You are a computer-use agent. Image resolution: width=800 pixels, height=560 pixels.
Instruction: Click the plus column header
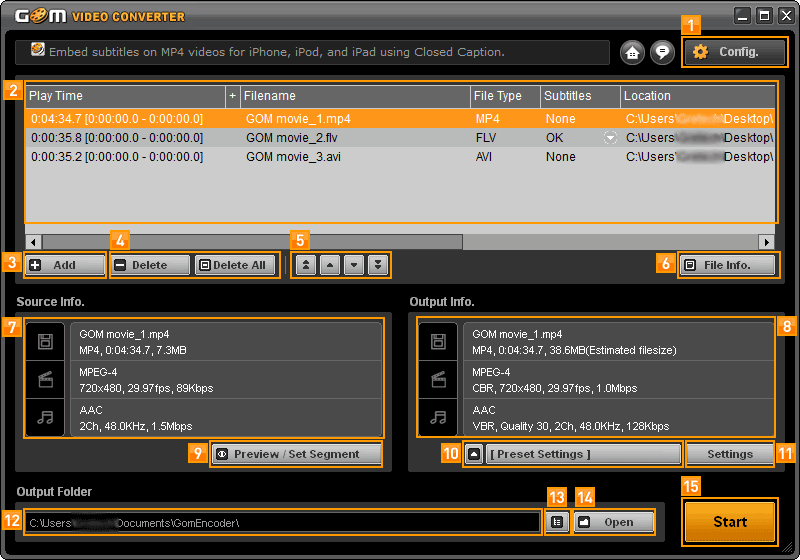pos(233,96)
